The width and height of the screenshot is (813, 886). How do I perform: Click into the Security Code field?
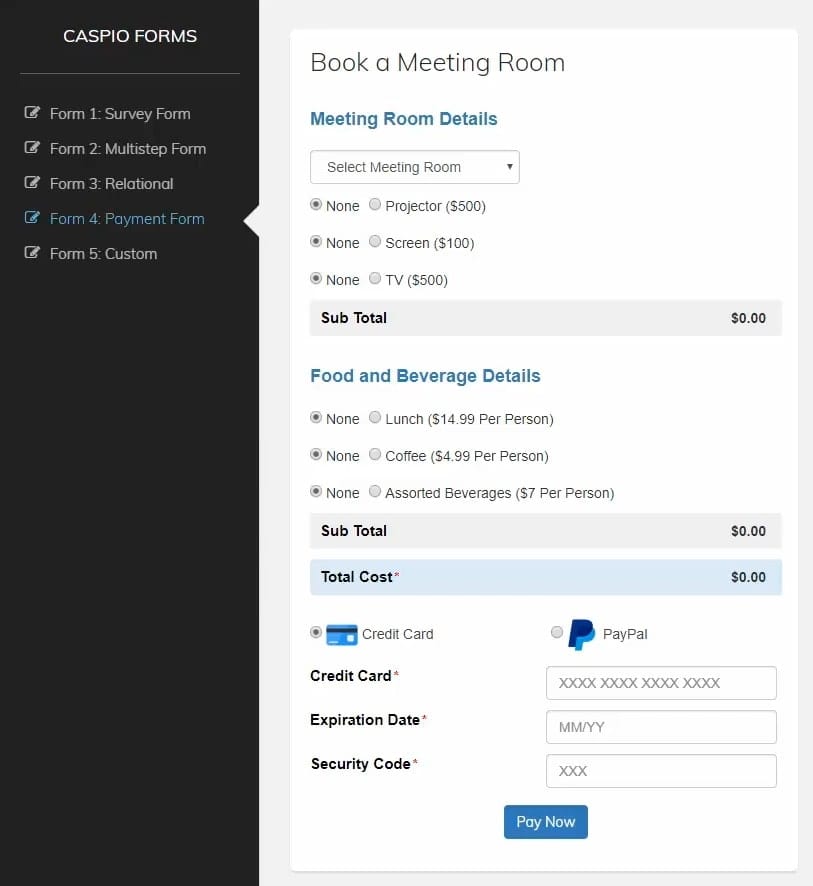[661, 771]
